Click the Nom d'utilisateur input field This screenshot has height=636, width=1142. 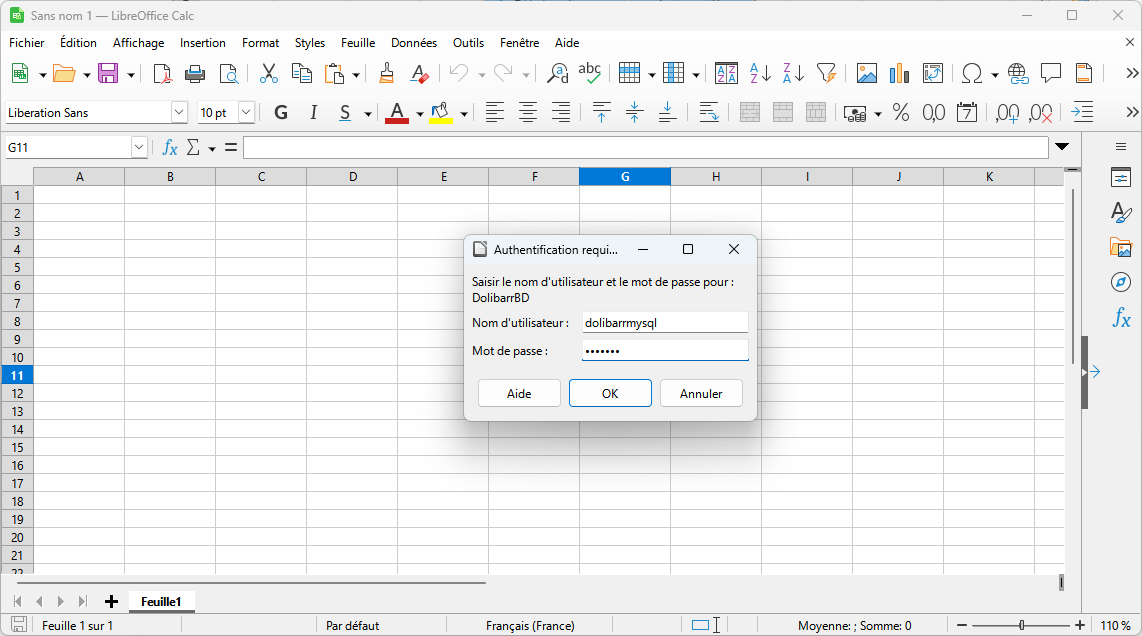click(664, 322)
